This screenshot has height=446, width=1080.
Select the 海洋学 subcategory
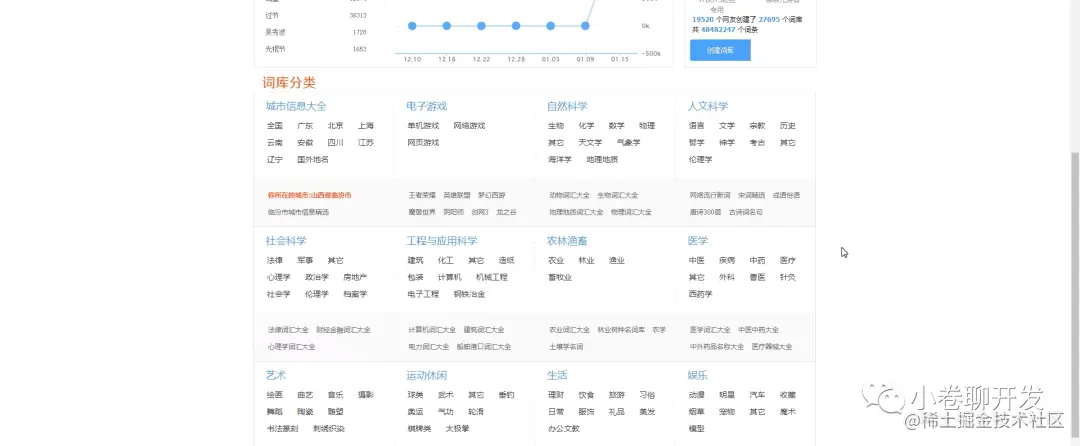click(x=559, y=160)
